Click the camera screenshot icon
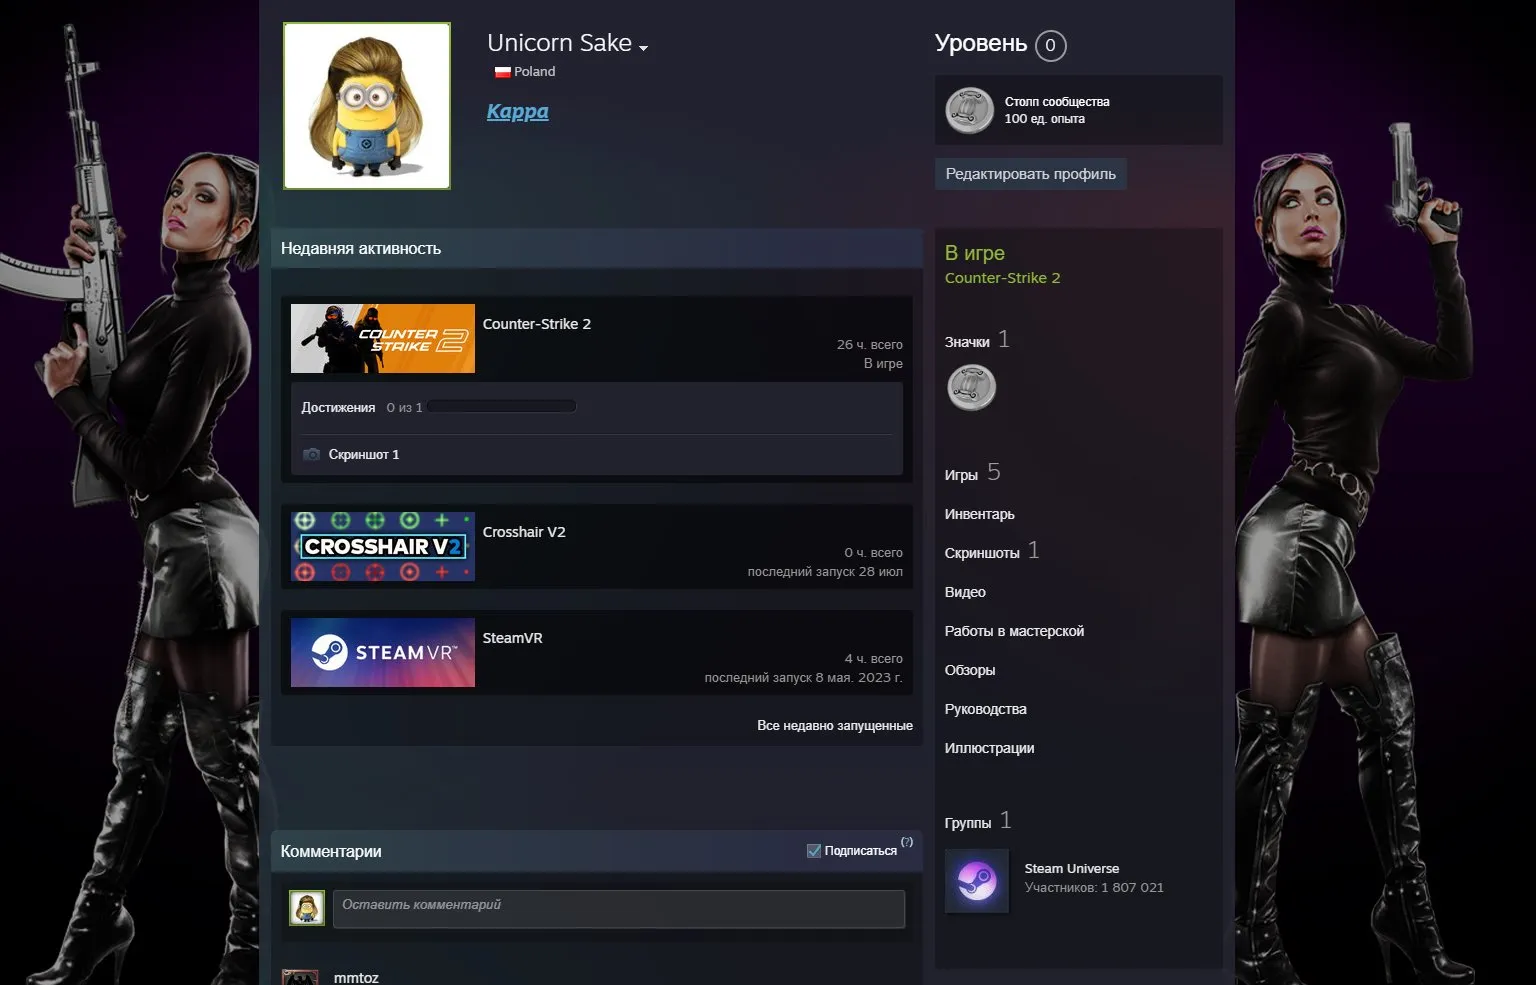1536x985 pixels. point(311,454)
